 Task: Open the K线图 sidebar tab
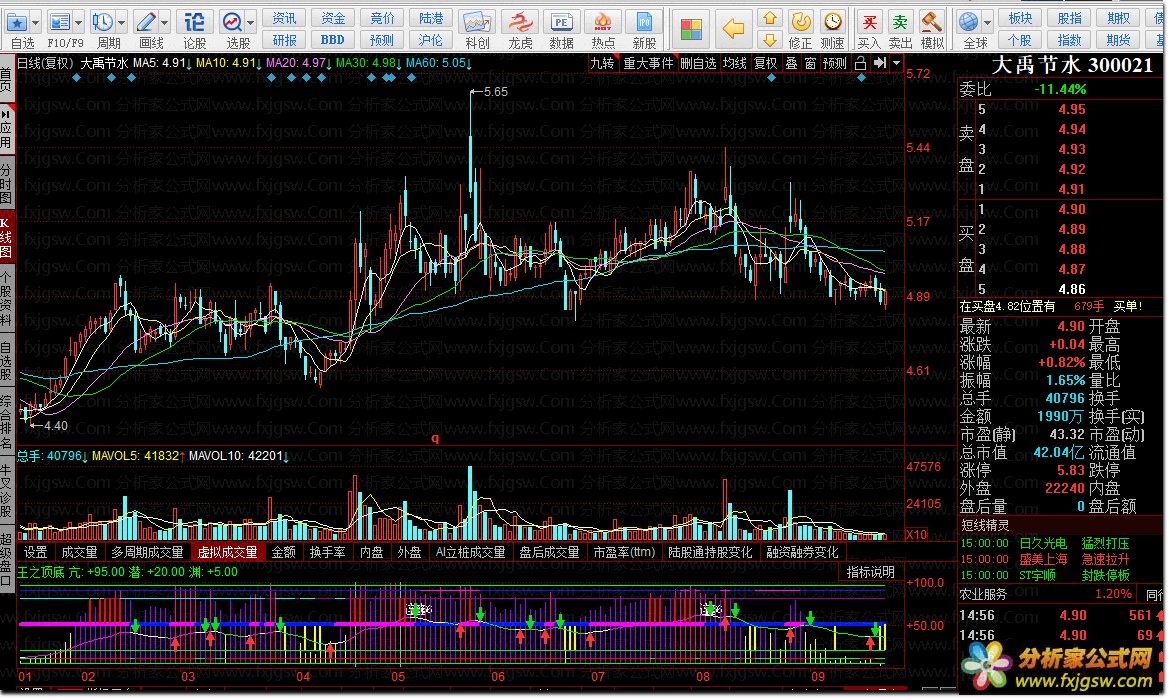click(x=6, y=238)
